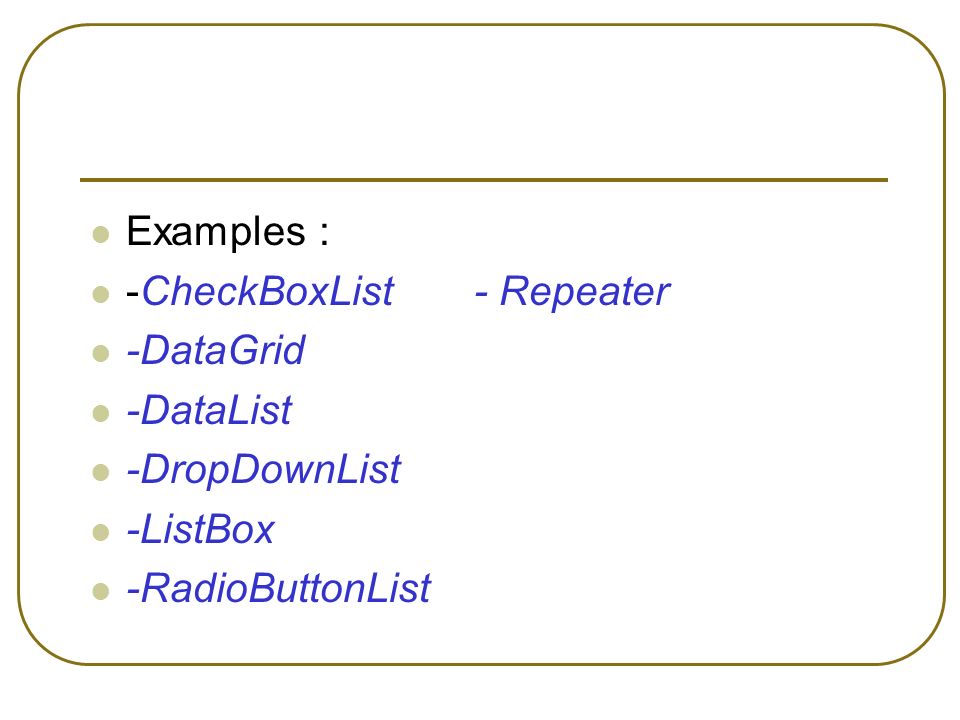Viewport: 960px width, 720px height.
Task: Click the Examples heading text
Action: 216,233
